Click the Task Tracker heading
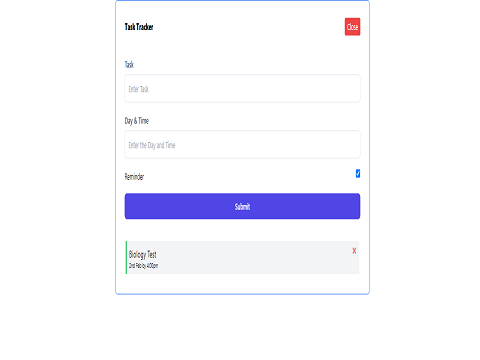Viewport: 480px width, 360px height. (139, 27)
